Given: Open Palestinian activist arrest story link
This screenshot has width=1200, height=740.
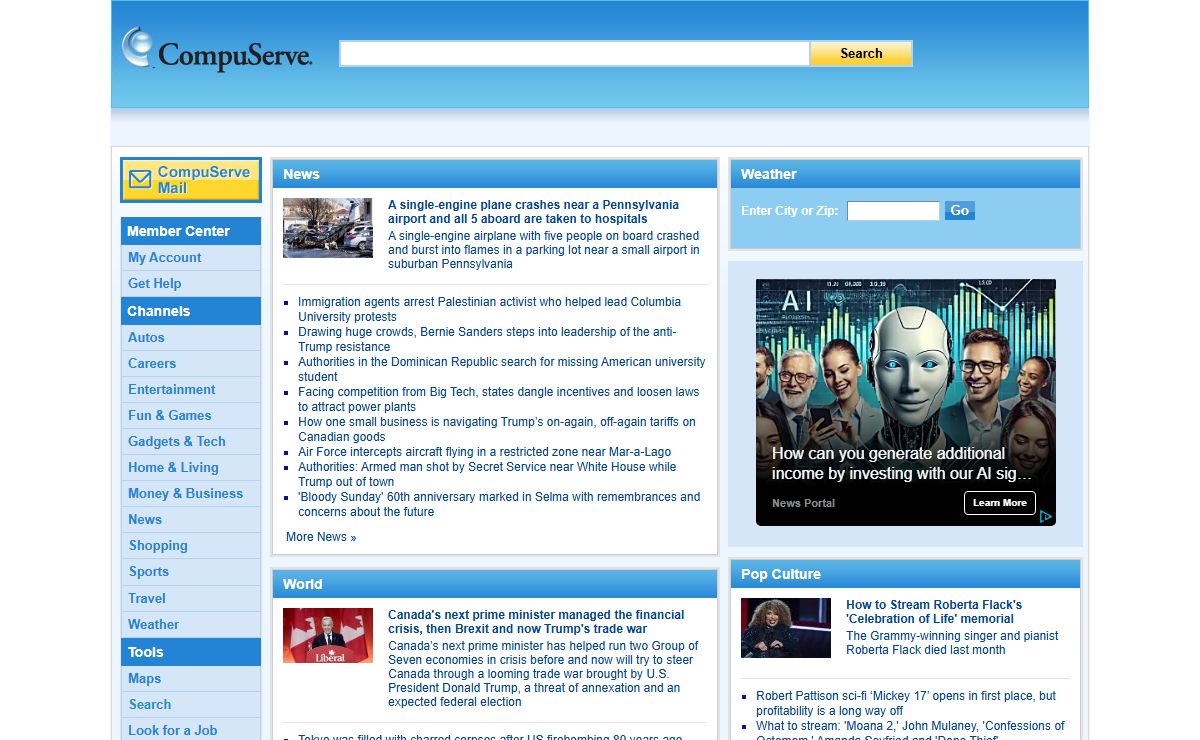Looking at the screenshot, I should pyautogui.click(x=489, y=309).
